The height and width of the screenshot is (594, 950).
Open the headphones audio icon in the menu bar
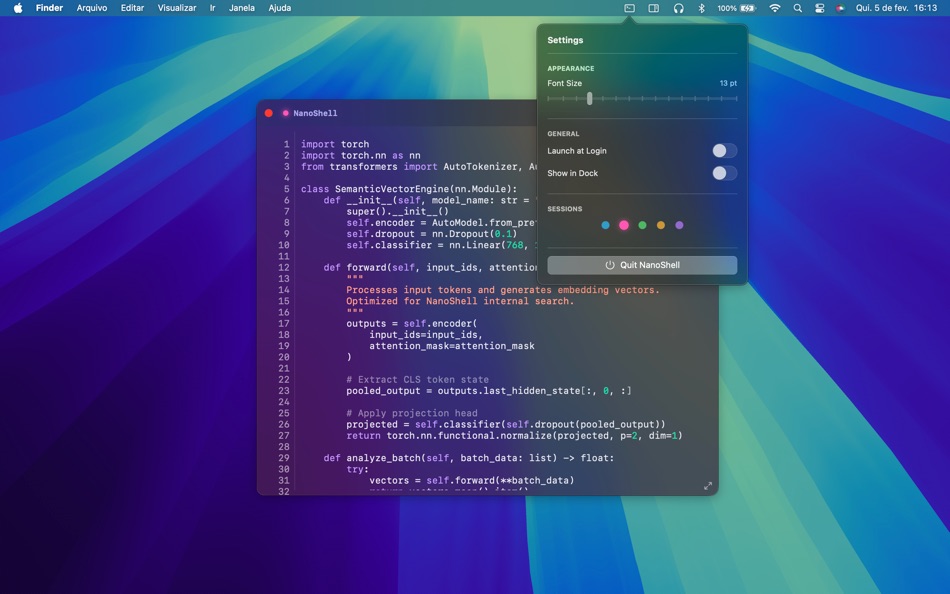[x=678, y=8]
